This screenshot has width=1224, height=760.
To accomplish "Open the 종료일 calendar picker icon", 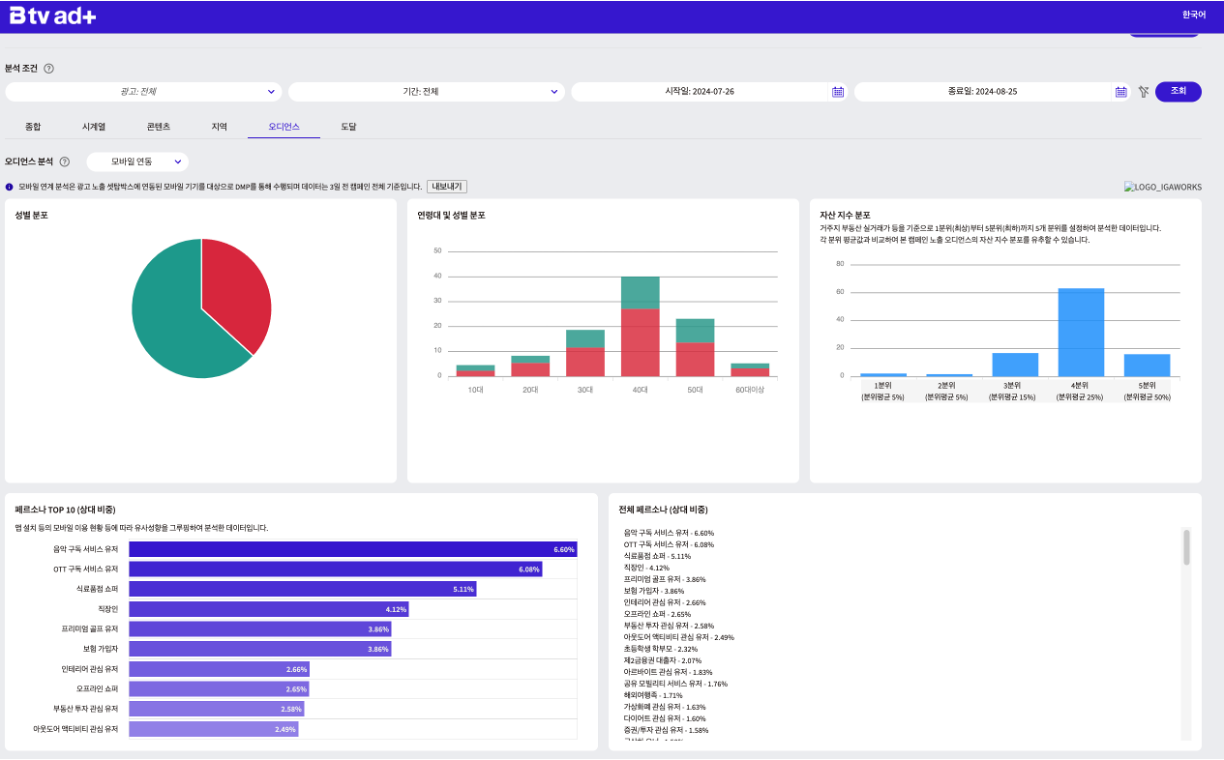I will tap(1121, 92).
